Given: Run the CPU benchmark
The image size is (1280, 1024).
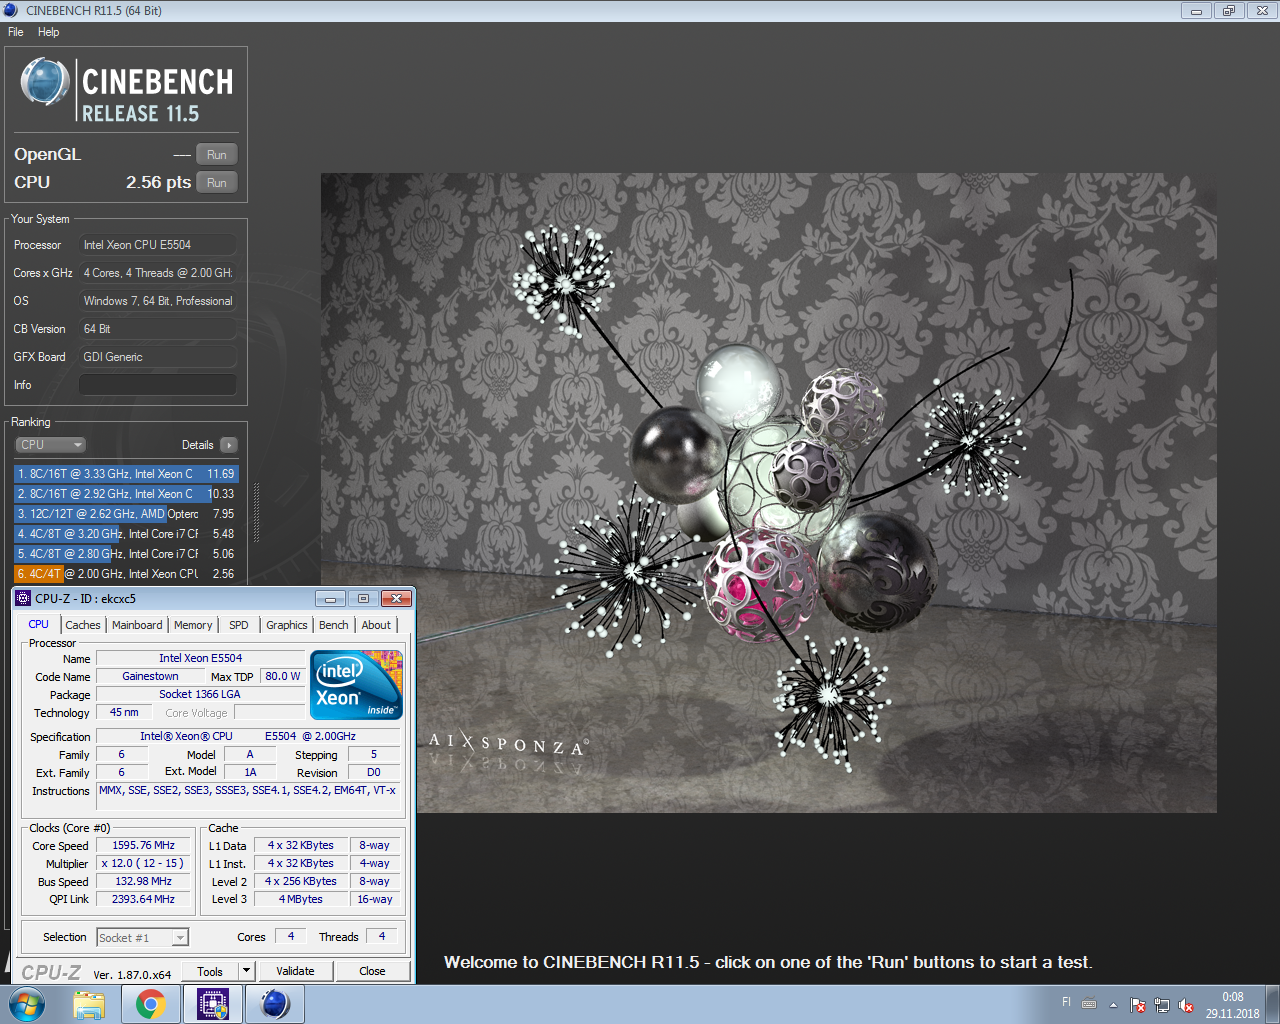Looking at the screenshot, I should coord(217,183).
